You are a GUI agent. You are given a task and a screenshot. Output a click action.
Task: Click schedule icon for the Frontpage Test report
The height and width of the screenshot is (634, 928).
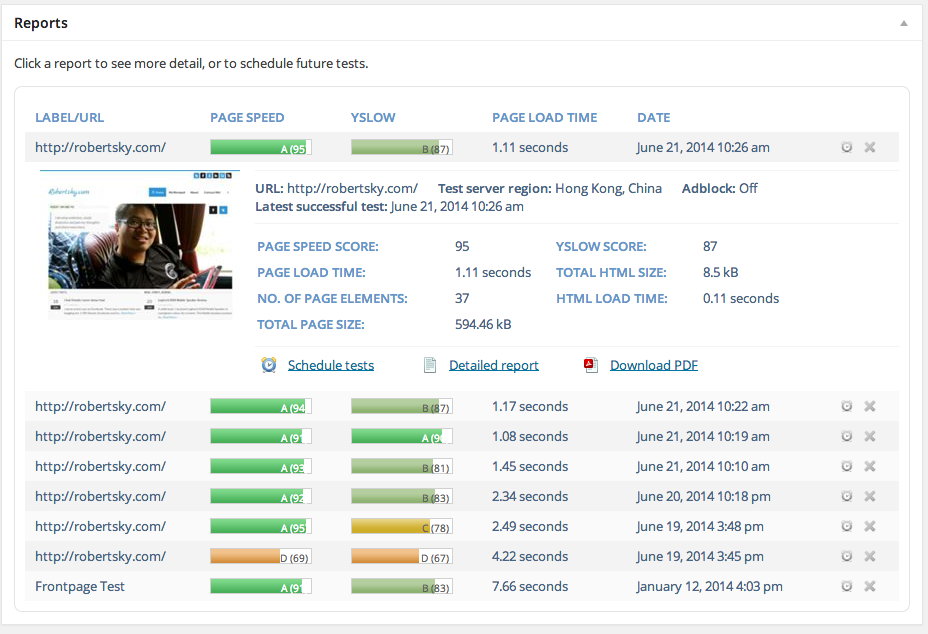(x=847, y=586)
